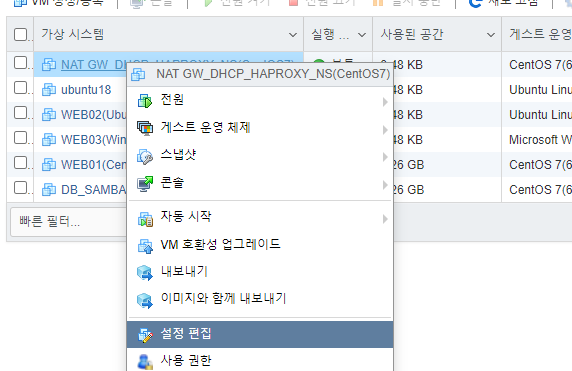This screenshot has width=572, height=371.
Task: Open the 자동 시작 autostart submenu
Action: tap(260, 217)
